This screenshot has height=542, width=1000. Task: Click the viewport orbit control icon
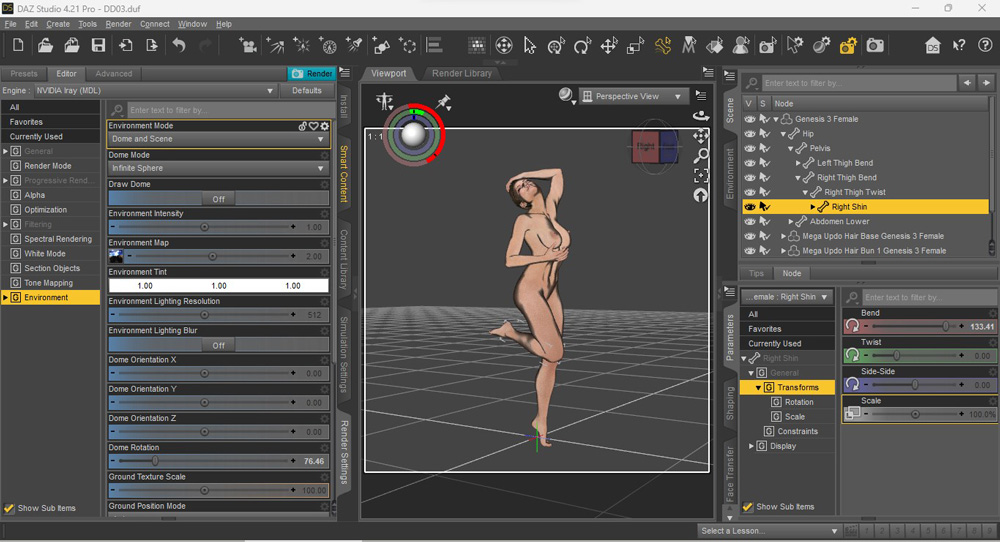701,115
